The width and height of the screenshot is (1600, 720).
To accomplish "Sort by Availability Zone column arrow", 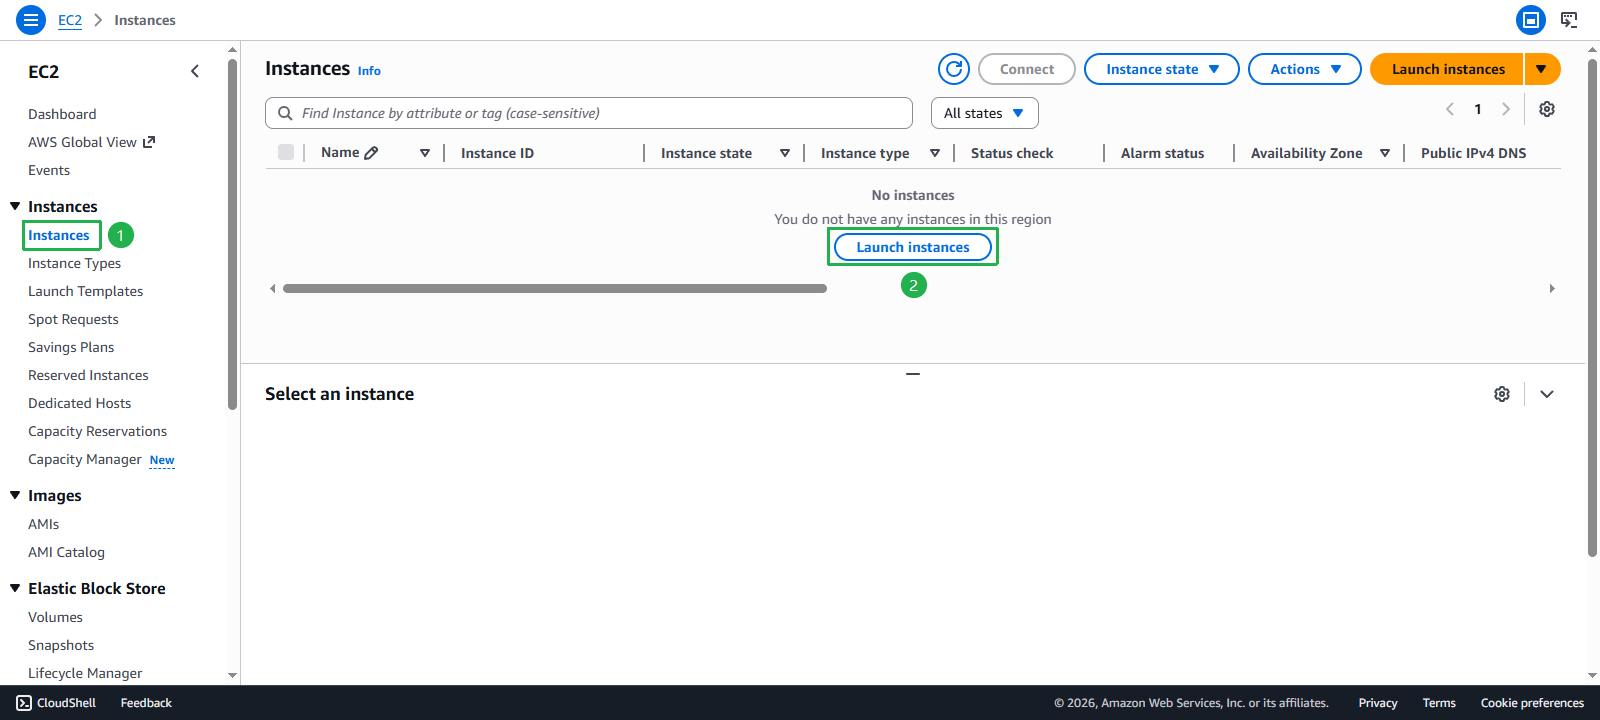I will pyautogui.click(x=1385, y=153).
